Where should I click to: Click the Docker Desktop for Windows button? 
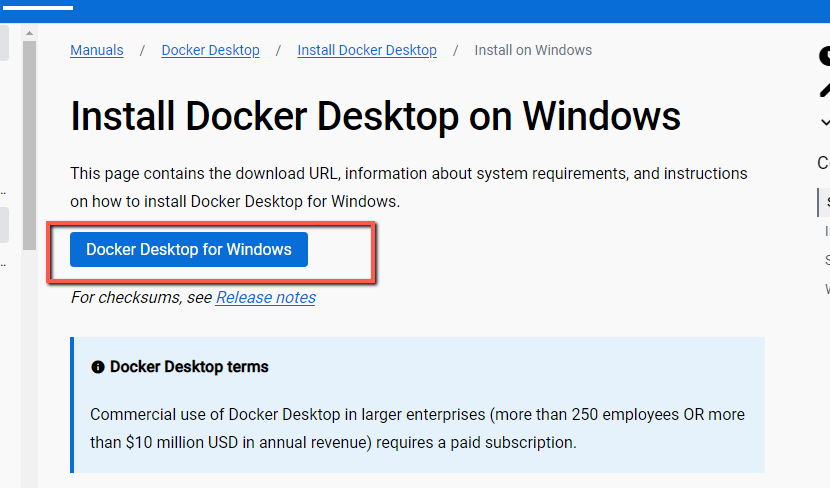(x=189, y=249)
